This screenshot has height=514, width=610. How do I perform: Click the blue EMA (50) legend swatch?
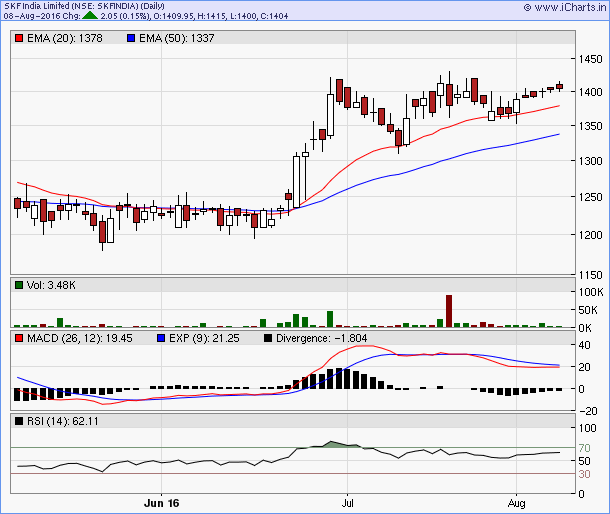(131, 38)
